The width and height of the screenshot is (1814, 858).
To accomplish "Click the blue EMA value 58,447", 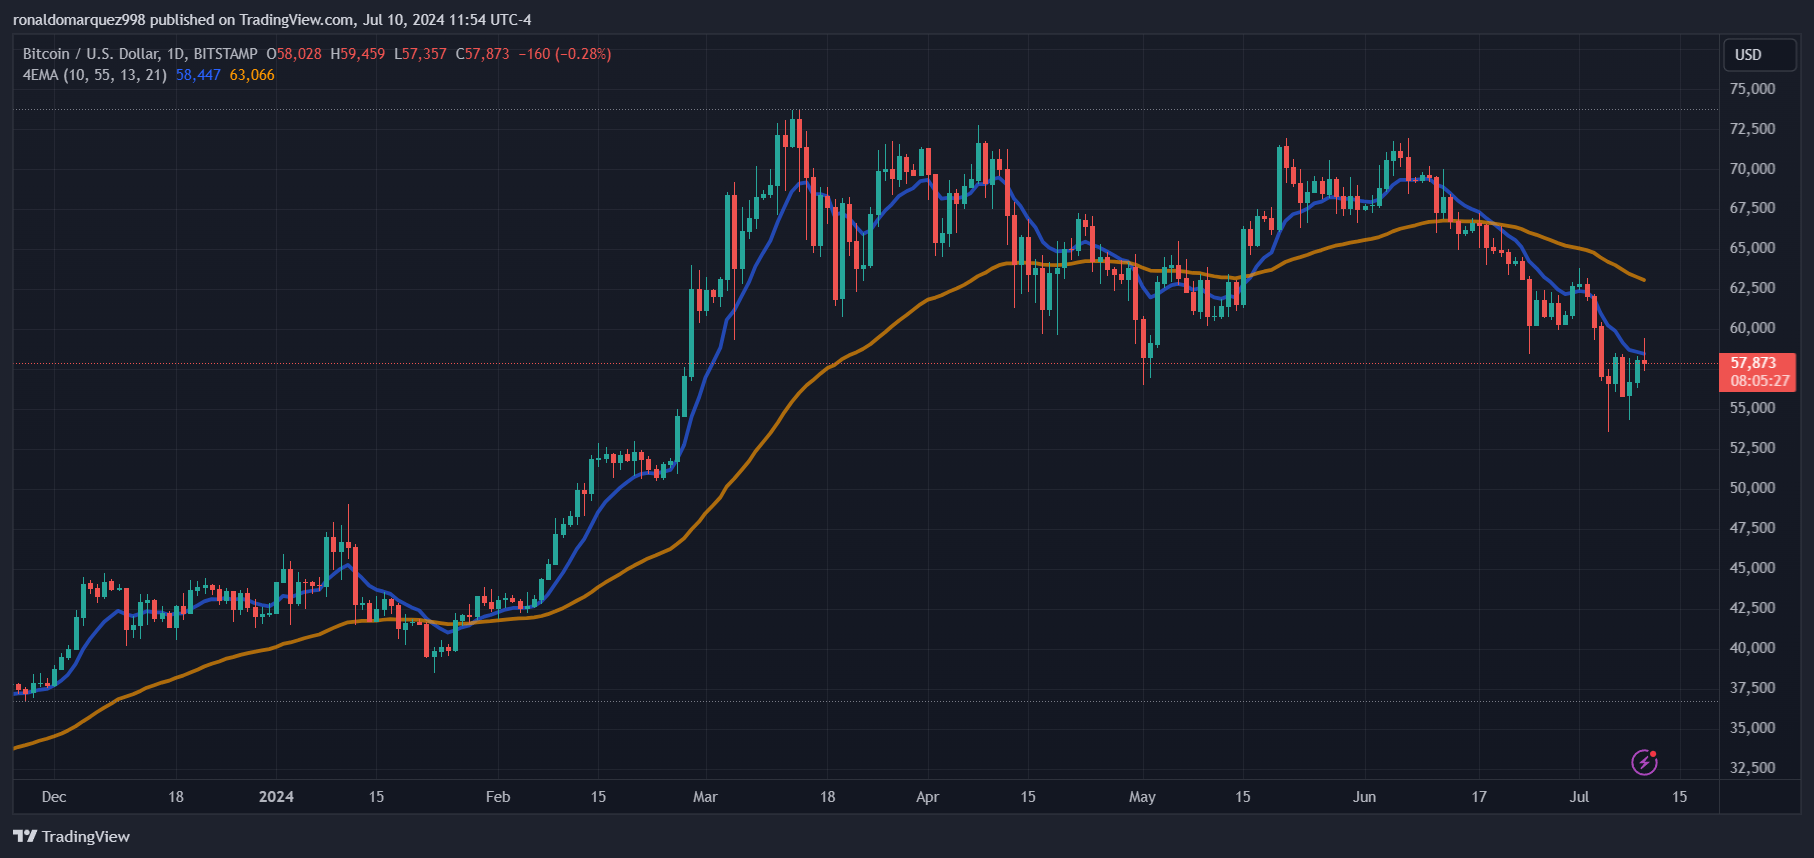I will (x=198, y=75).
